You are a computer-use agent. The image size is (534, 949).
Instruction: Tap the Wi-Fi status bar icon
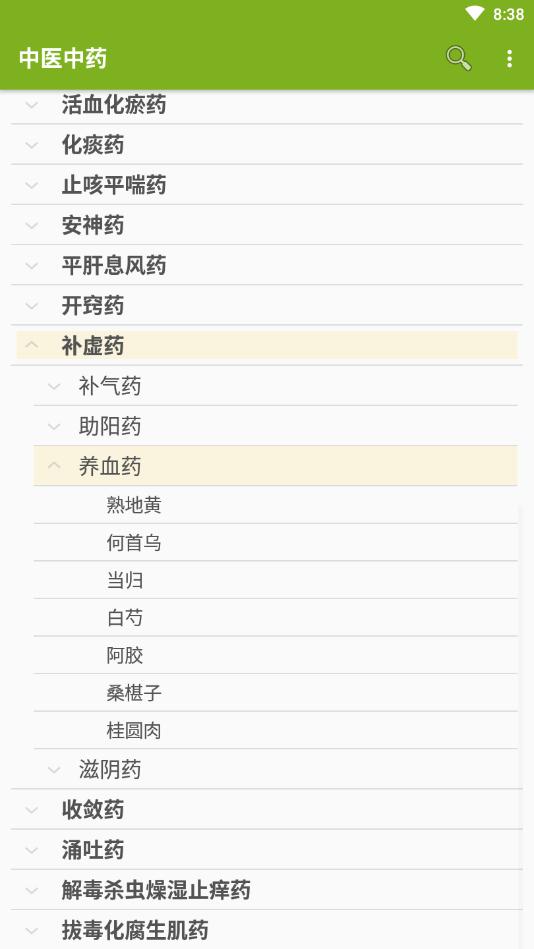[475, 13]
